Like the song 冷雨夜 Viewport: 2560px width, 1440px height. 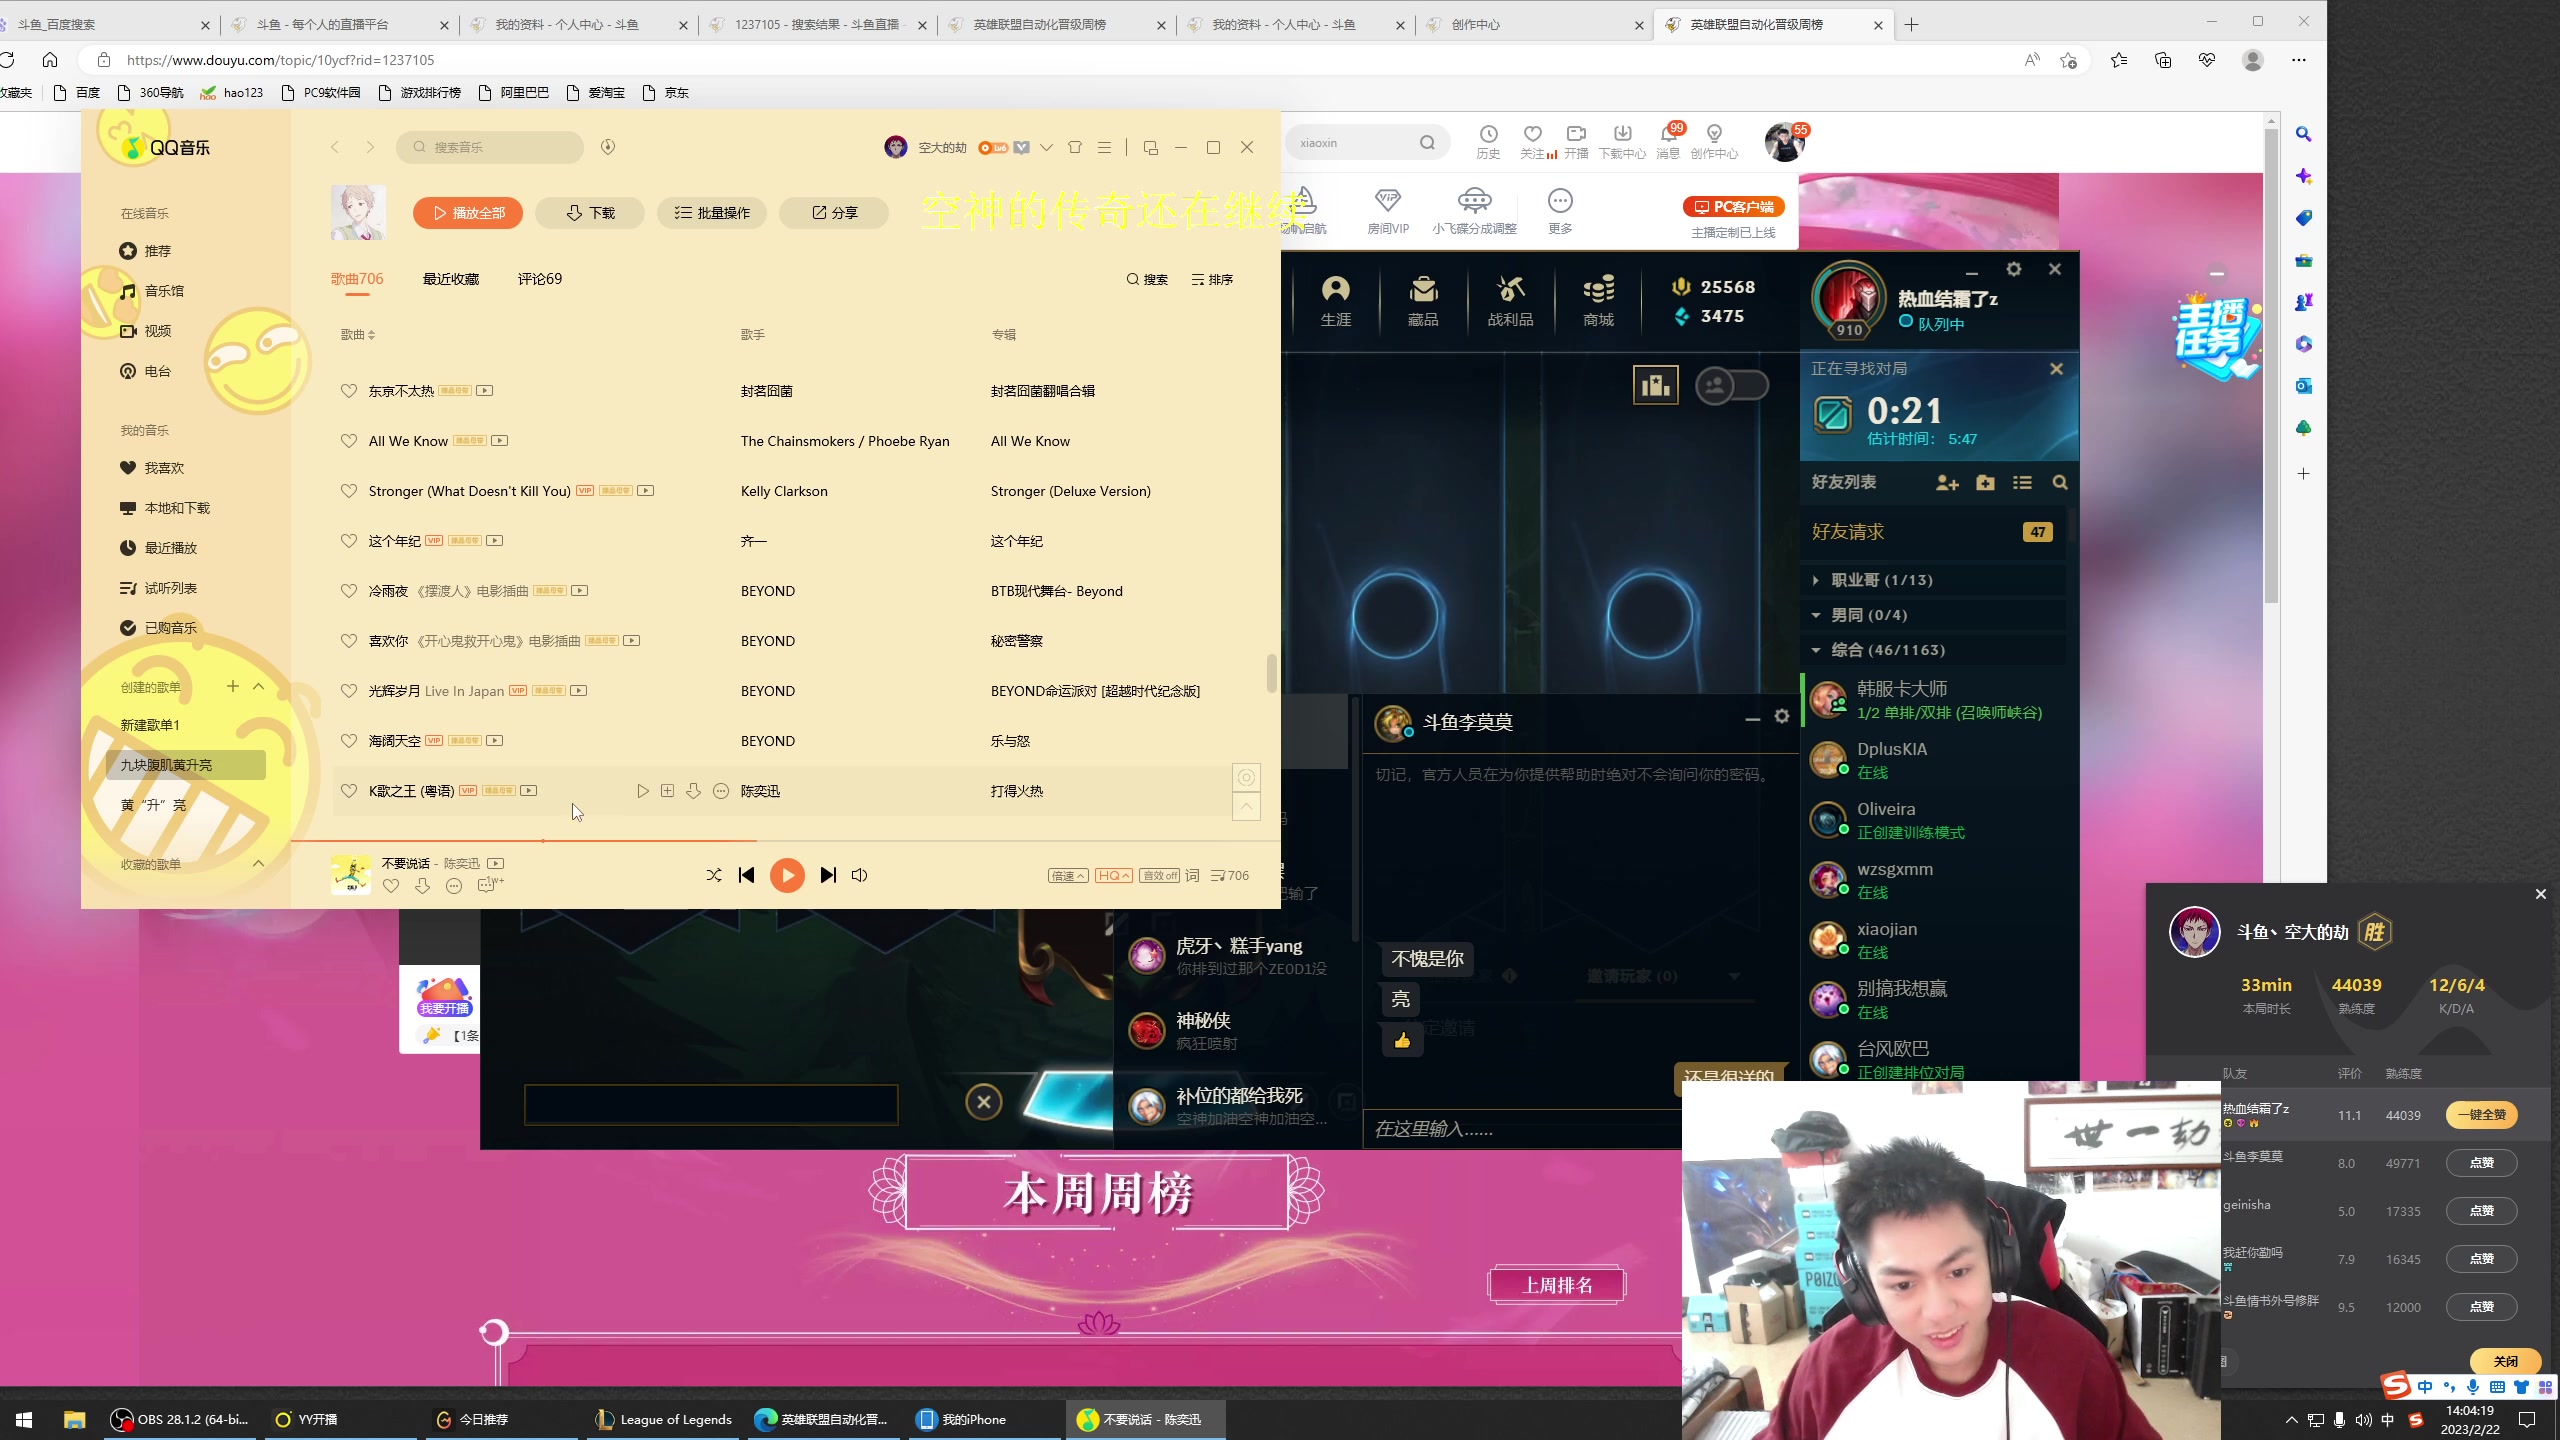coord(349,591)
